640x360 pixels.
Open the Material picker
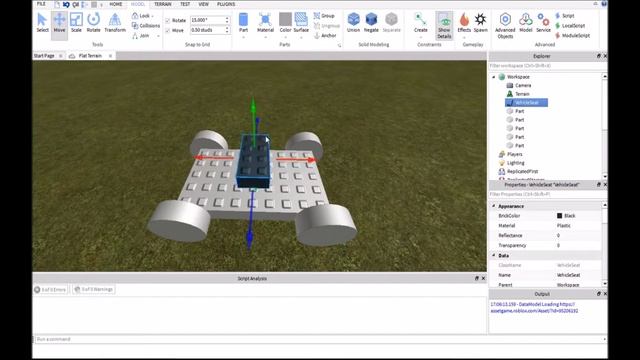tap(265, 22)
